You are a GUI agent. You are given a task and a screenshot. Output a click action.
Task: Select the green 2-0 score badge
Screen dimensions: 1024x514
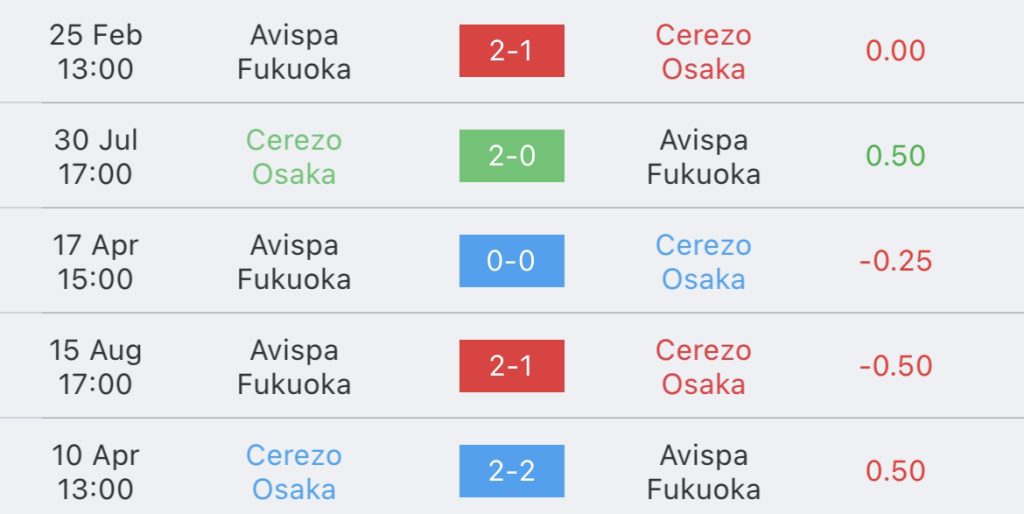point(511,155)
